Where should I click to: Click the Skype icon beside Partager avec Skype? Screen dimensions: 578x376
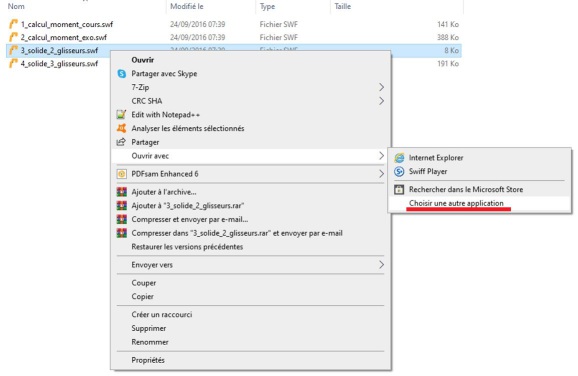coord(122,74)
